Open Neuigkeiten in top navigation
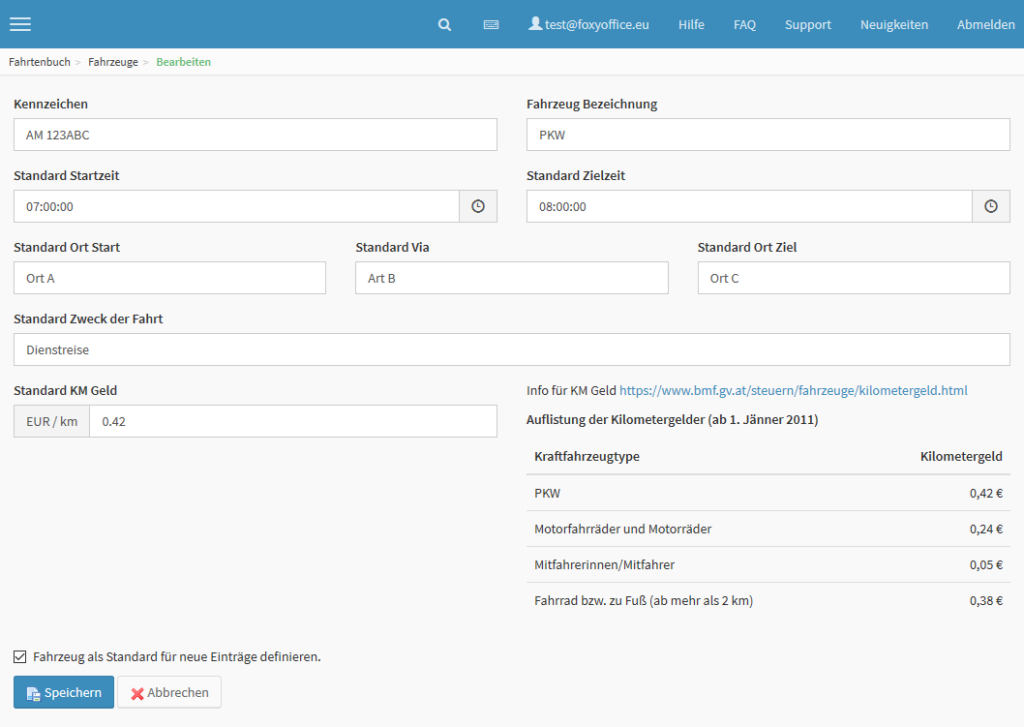 894,24
